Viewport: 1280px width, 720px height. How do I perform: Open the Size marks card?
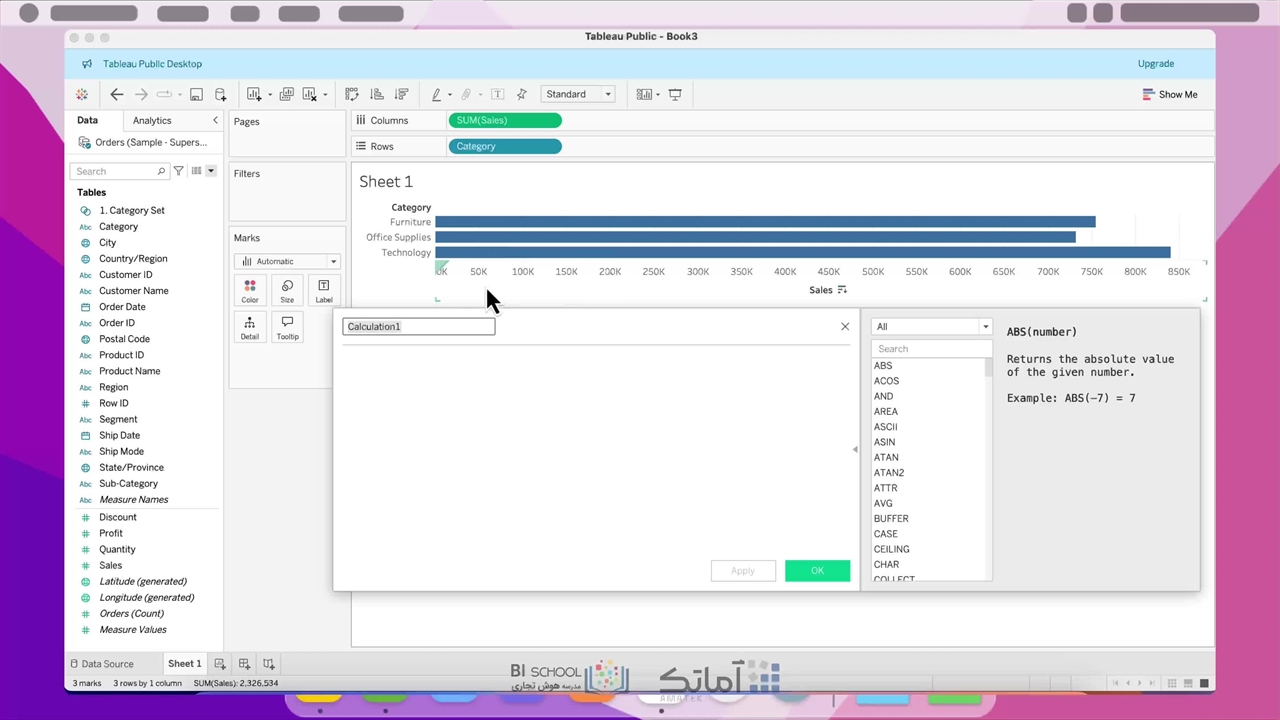point(287,291)
